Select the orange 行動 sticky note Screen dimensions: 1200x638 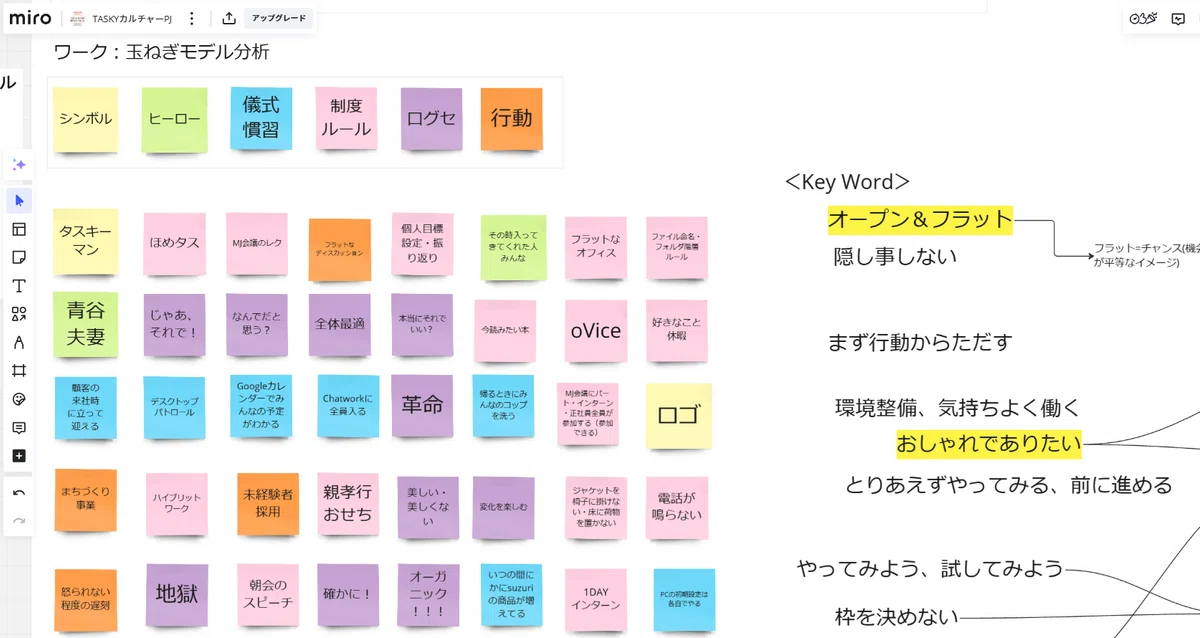pyautogui.click(x=511, y=118)
